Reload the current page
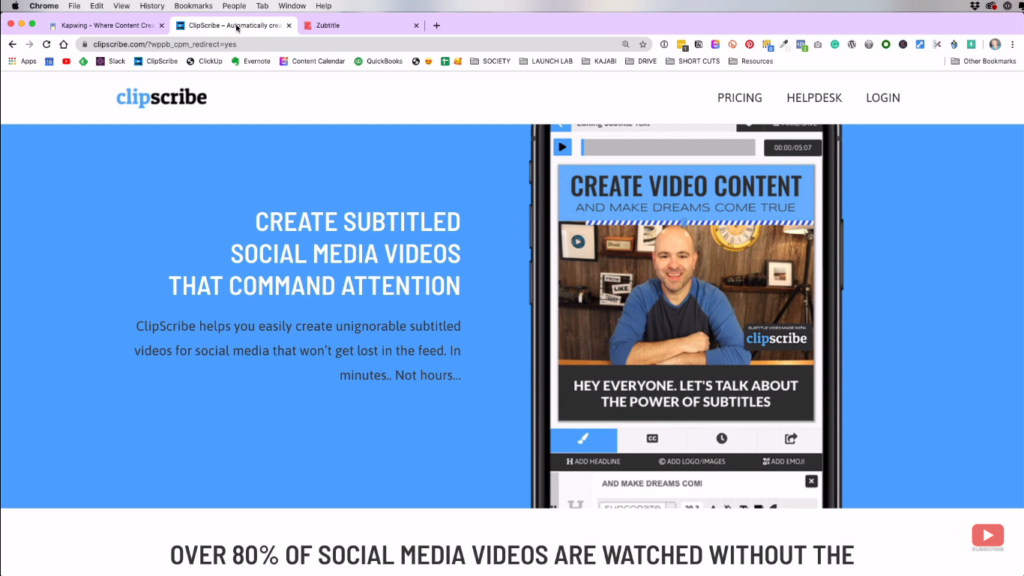1024x576 pixels. (46, 44)
